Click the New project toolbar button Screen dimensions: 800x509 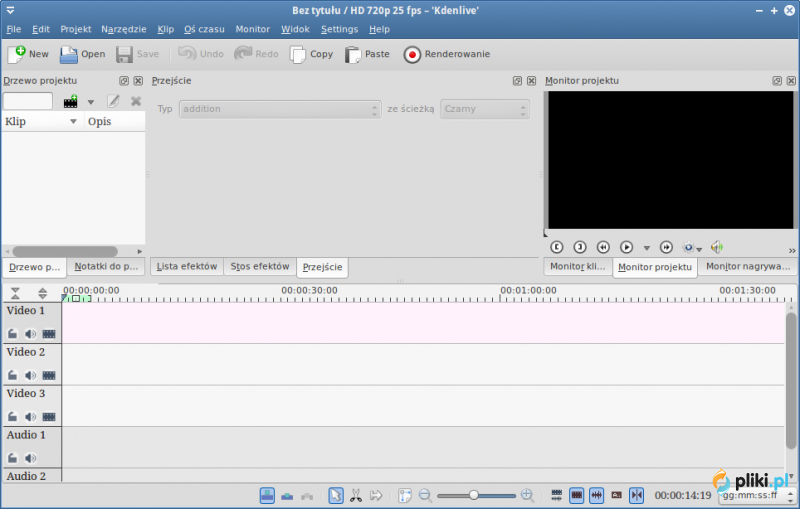click(x=28, y=54)
